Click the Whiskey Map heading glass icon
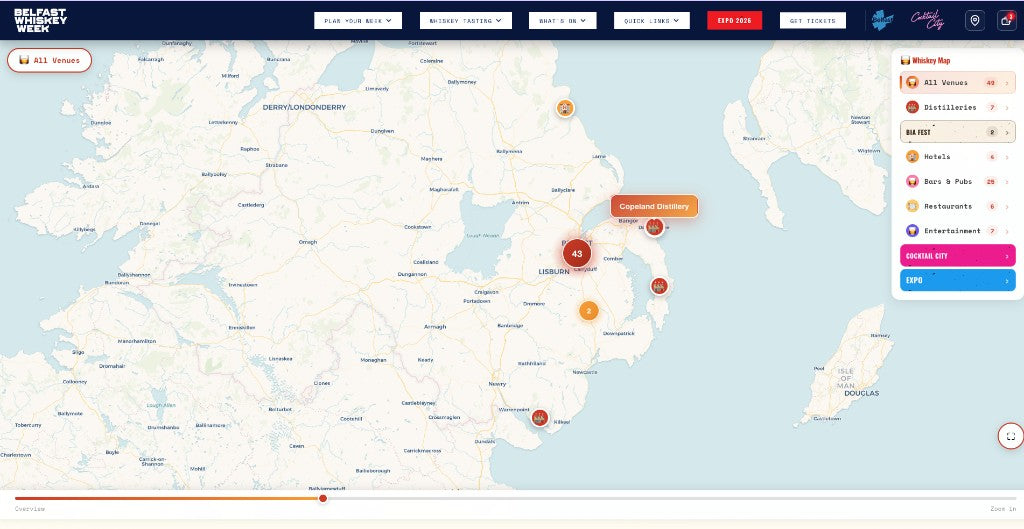 tap(905, 60)
